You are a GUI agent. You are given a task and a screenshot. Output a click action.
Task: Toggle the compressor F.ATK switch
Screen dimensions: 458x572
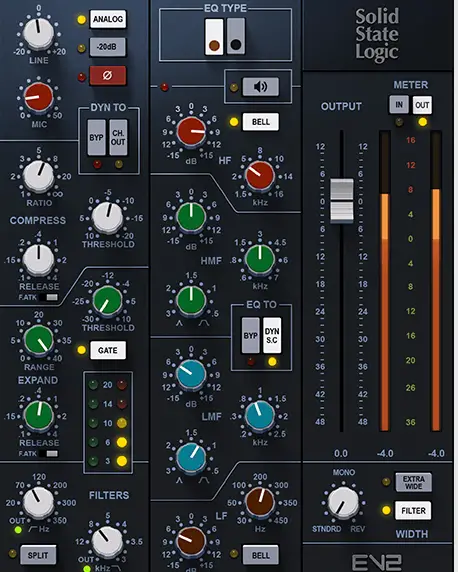pyautogui.click(x=49, y=297)
